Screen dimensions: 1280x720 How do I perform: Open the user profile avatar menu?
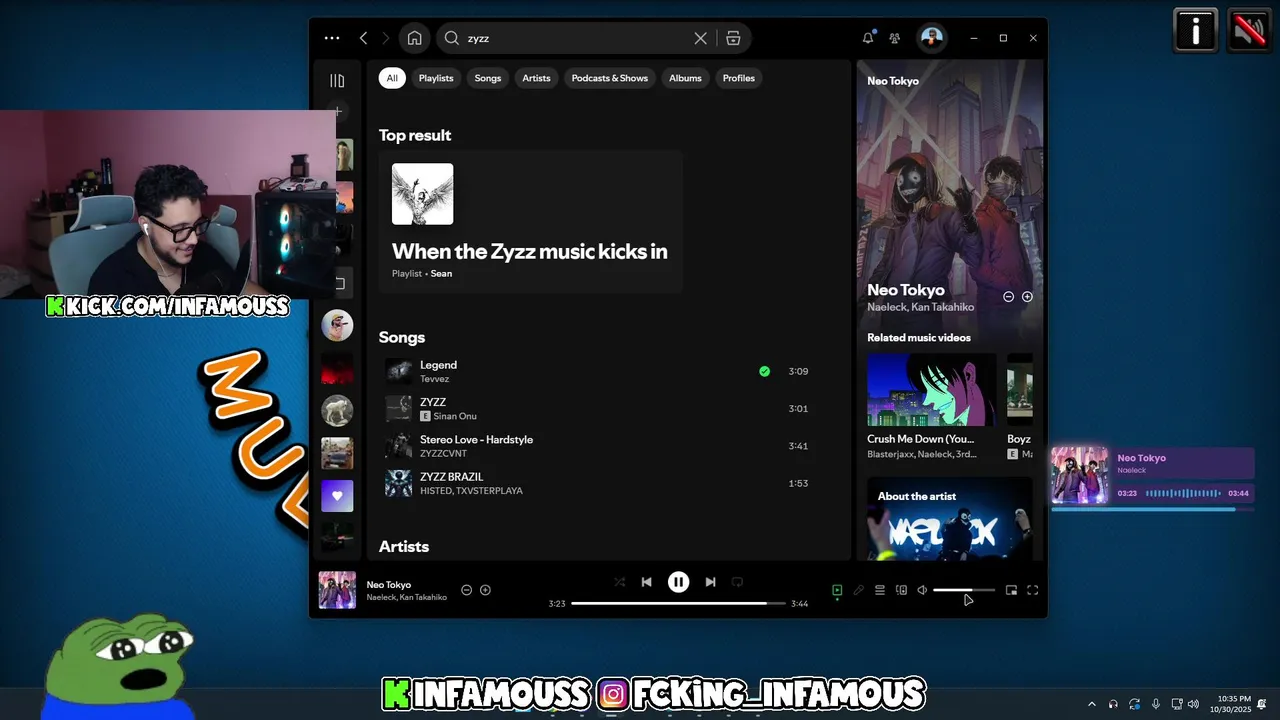931,38
